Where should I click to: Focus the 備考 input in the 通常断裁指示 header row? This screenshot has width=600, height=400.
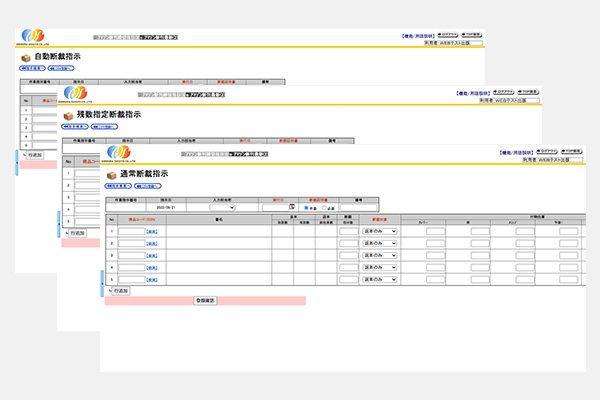(359, 207)
